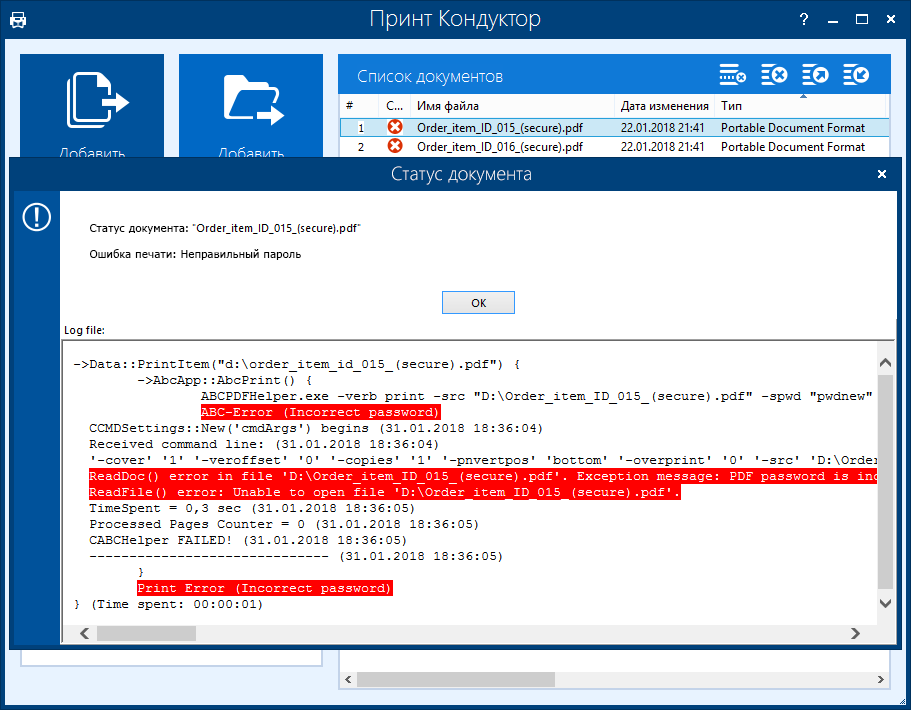Click Portable Document Format in row 1

click(x=792, y=128)
